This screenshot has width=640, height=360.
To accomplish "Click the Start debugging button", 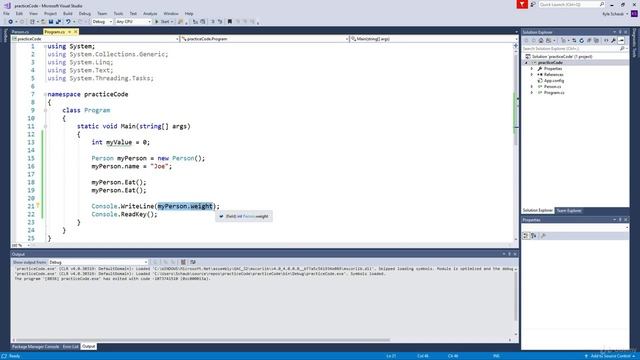I will [x=163, y=22].
